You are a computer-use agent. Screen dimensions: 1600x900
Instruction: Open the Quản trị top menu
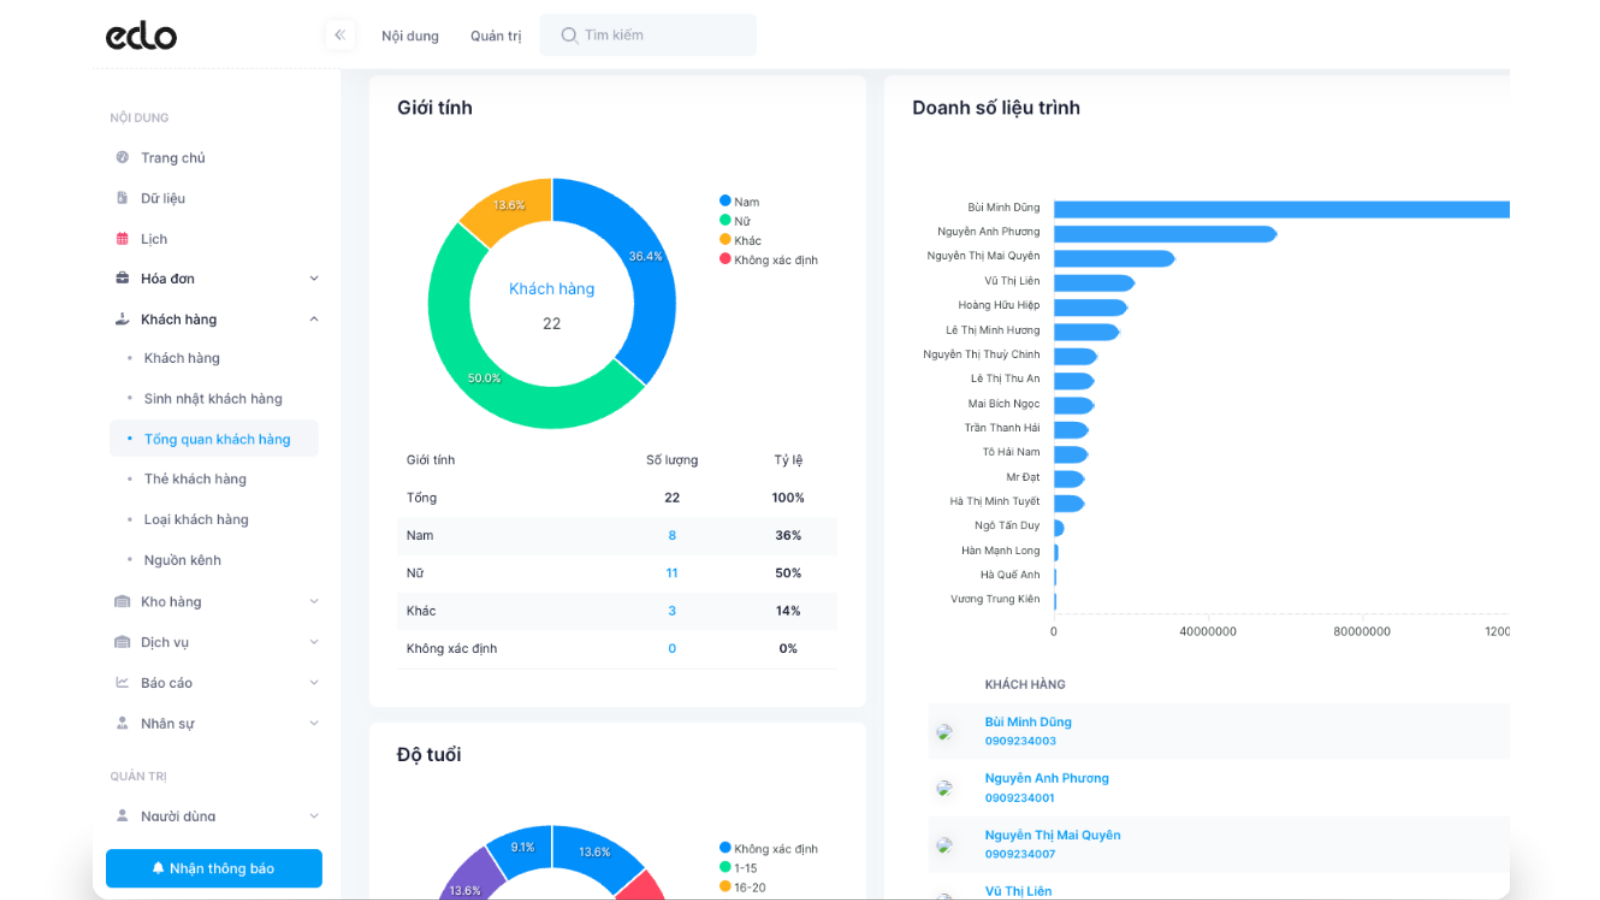[496, 36]
